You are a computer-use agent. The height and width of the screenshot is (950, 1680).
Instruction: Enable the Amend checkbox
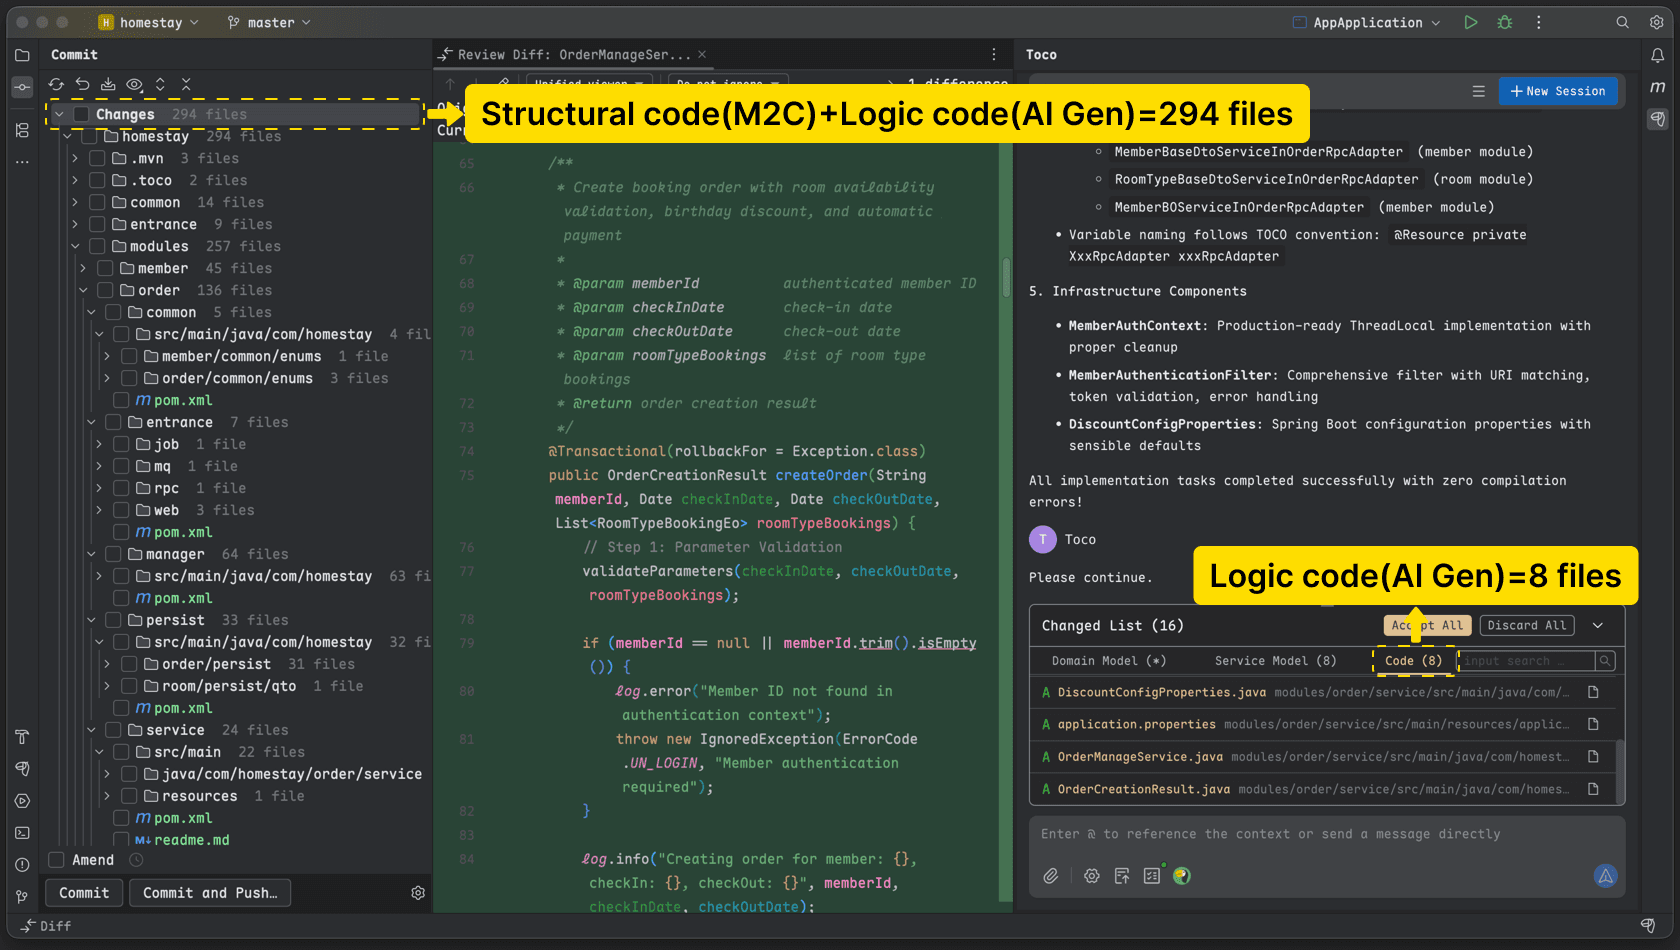(x=57, y=859)
